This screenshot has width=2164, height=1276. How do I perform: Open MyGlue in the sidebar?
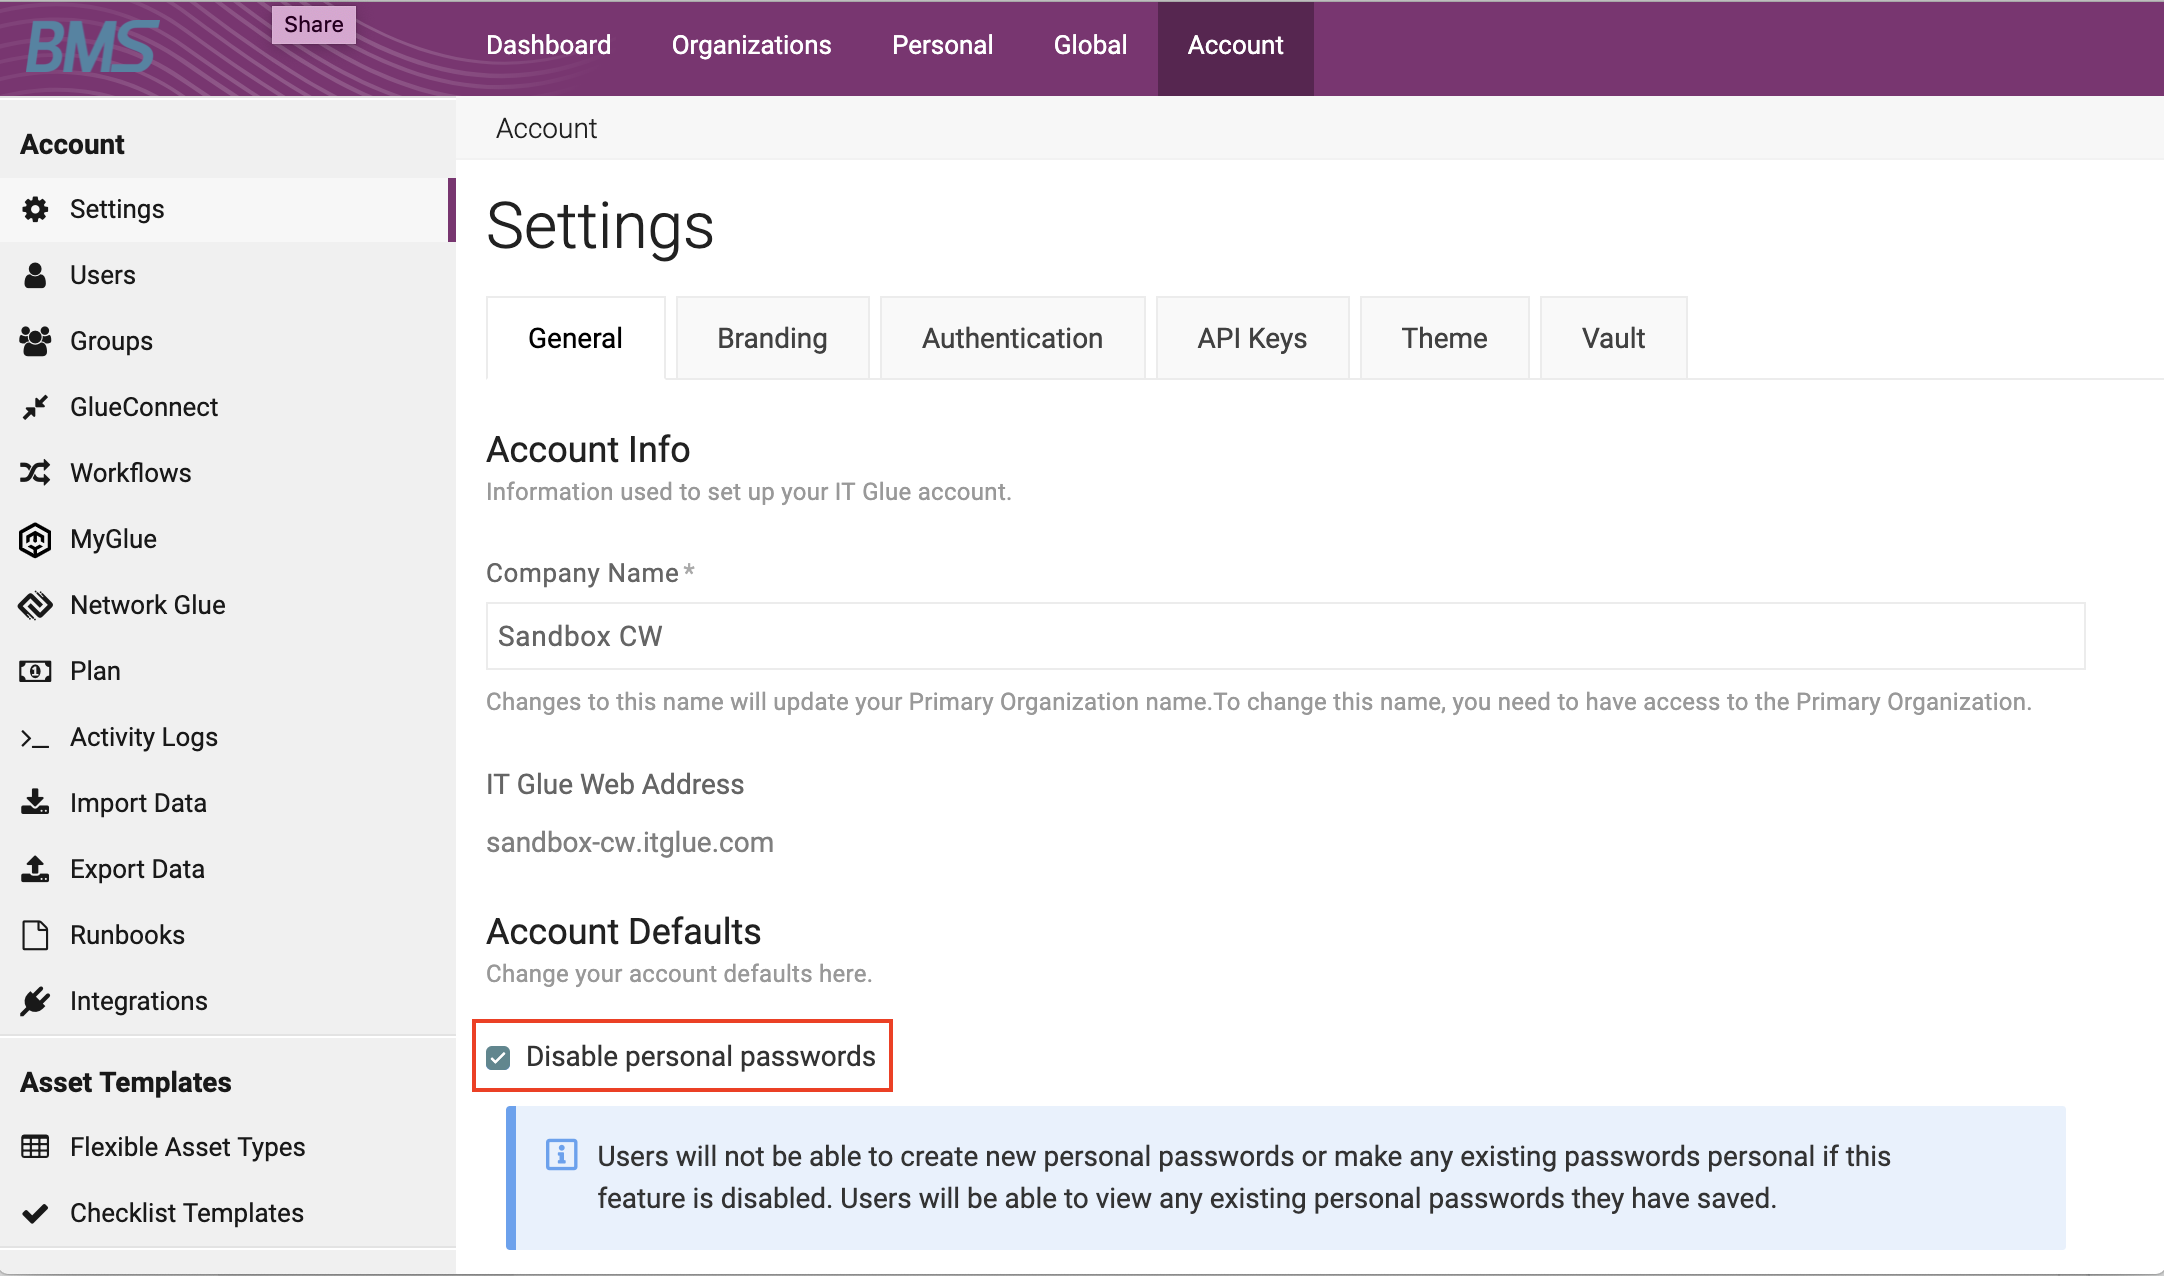(228, 539)
